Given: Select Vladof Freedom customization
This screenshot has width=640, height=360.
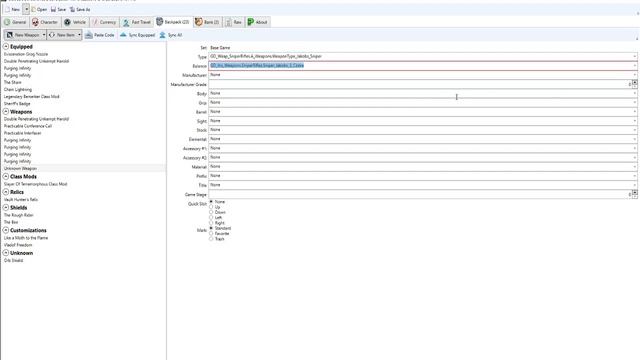Looking at the screenshot, I should 18,245.
